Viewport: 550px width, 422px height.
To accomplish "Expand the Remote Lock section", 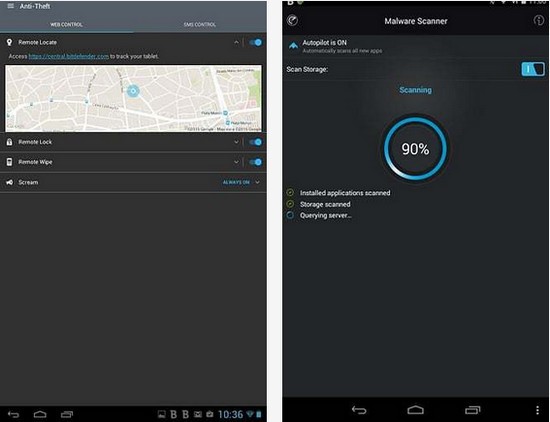I will point(236,142).
